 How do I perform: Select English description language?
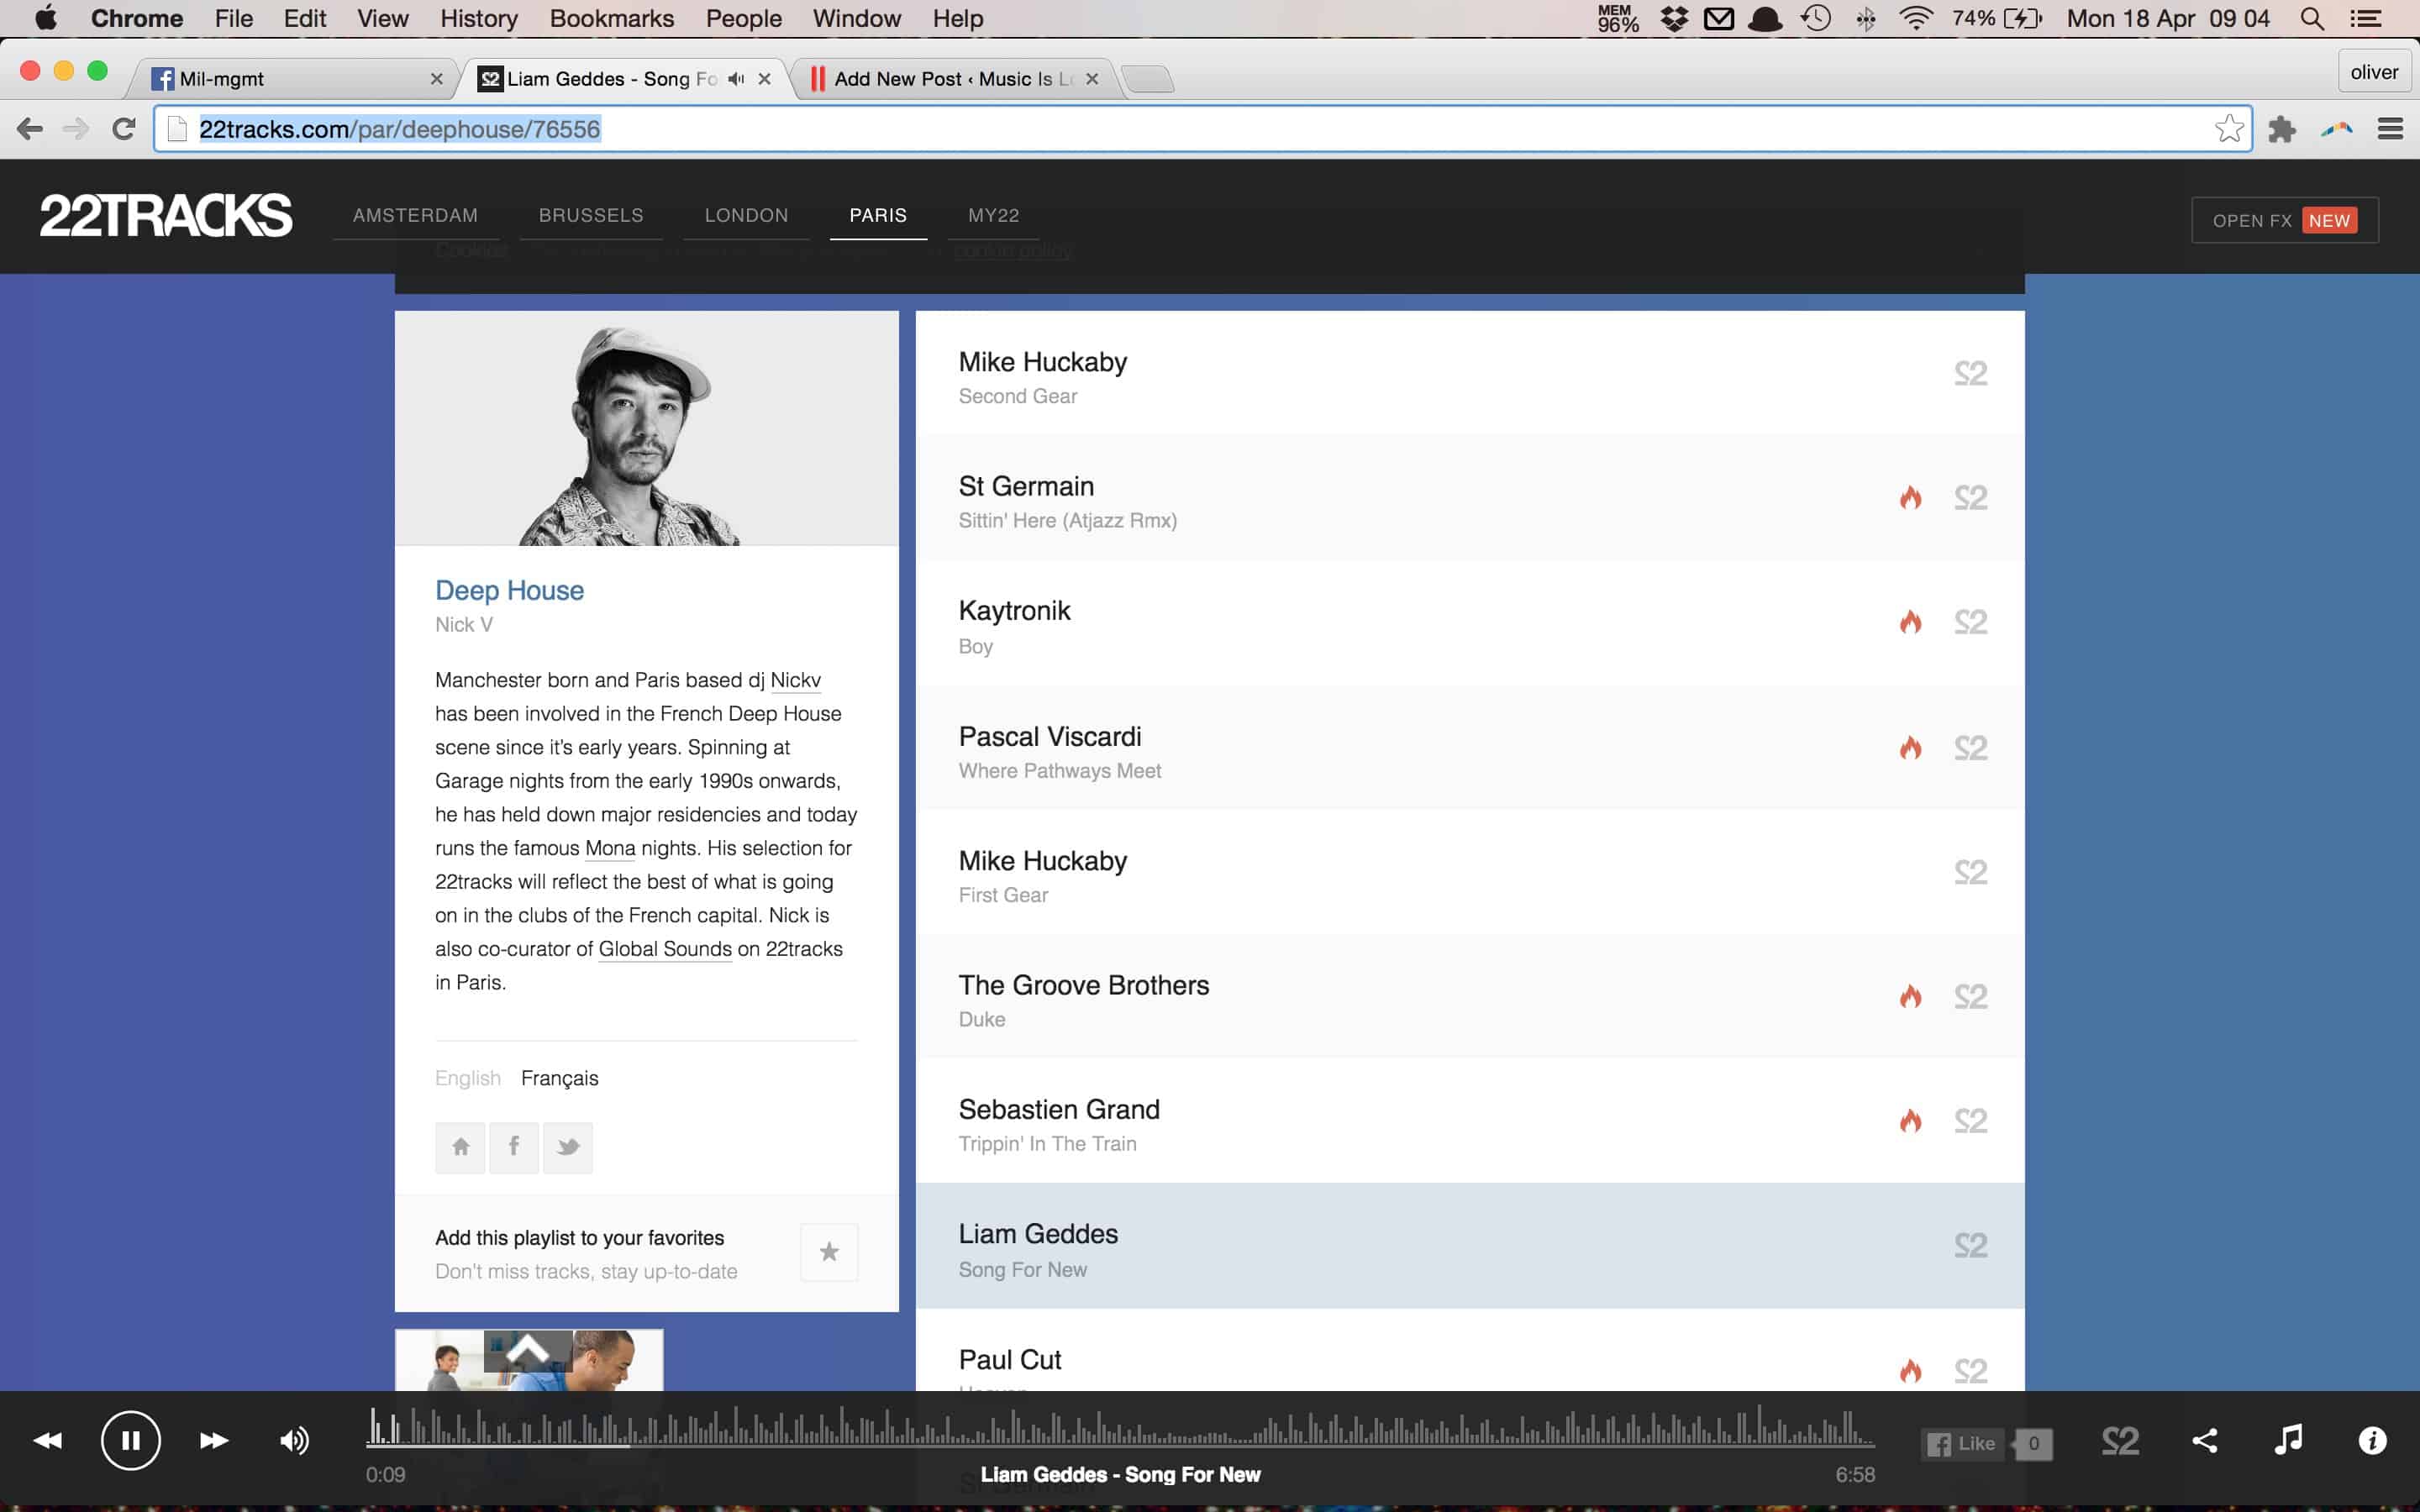pyautogui.click(x=467, y=1078)
